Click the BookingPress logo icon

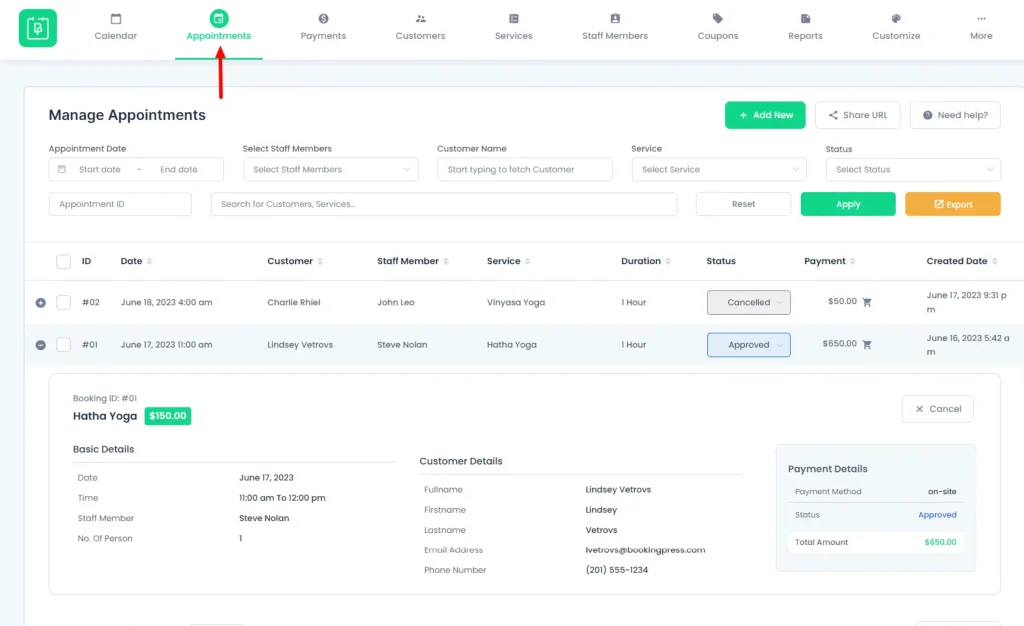(38, 28)
